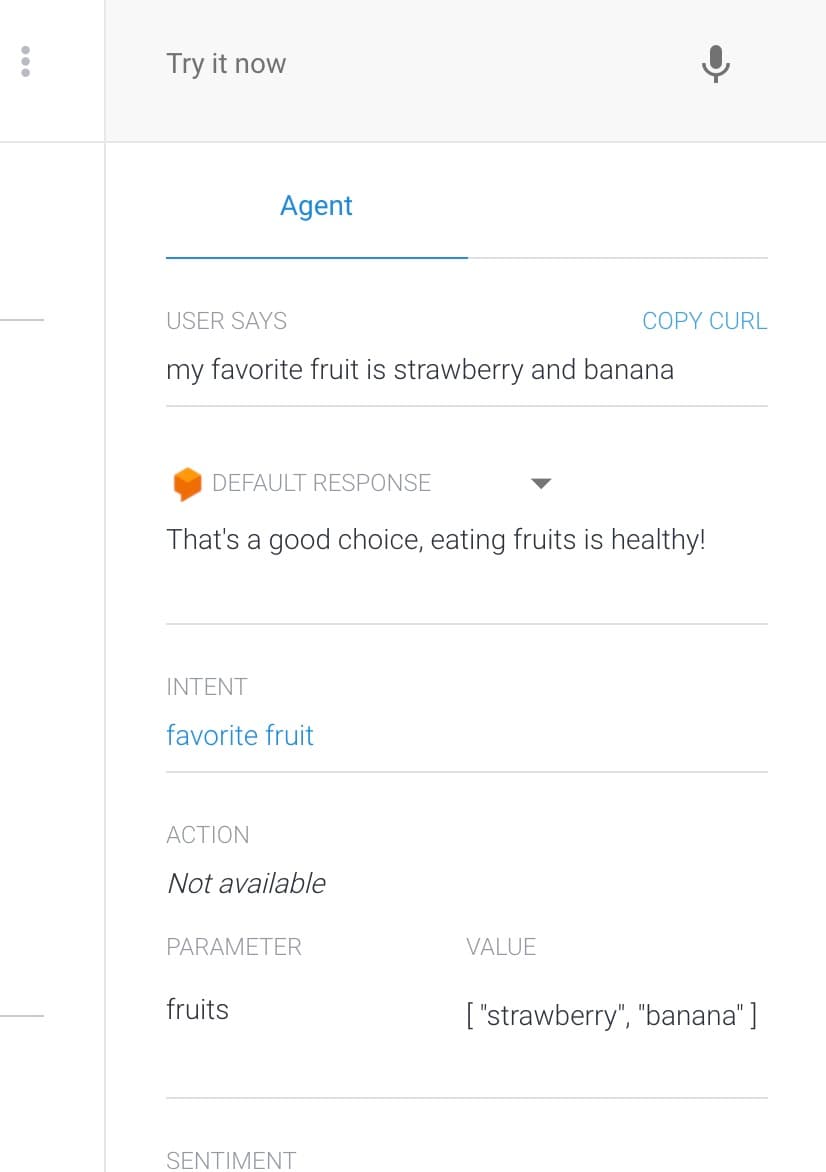
Task: Click the Try it now input field
Action: [419, 64]
